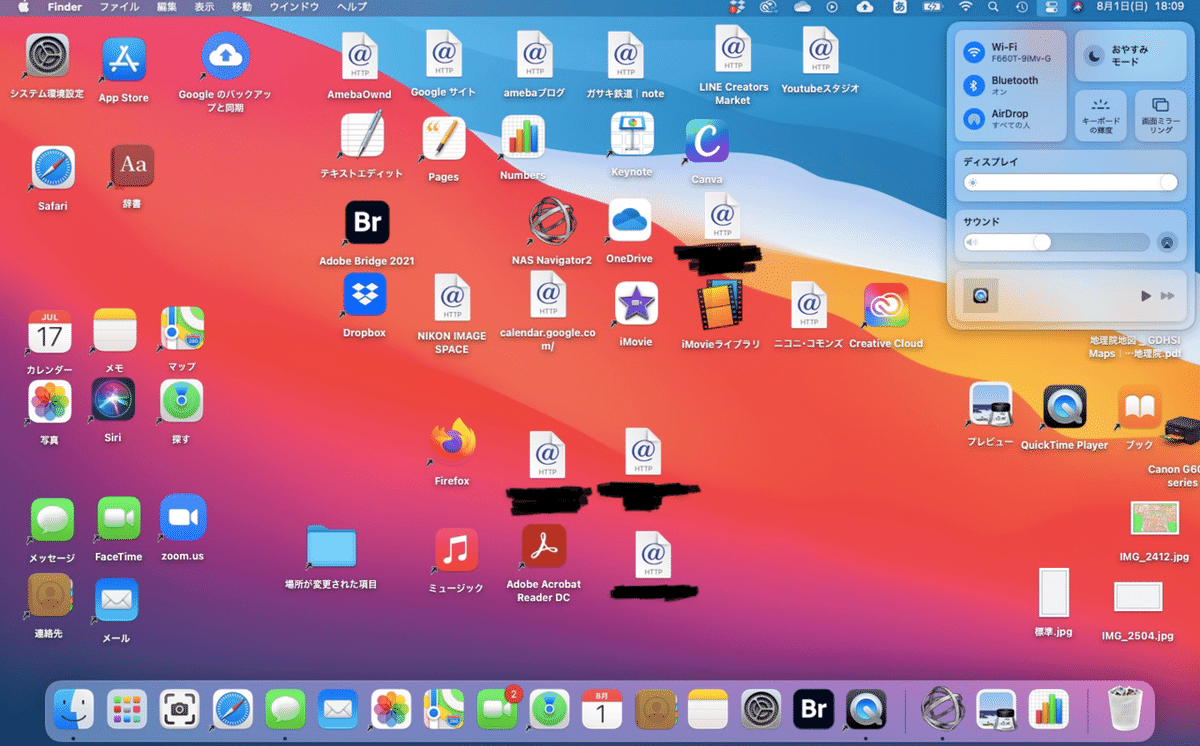Open the ニコニ・コモンズ web shortcut
Image resolution: width=1200 pixels, height=746 pixels.
[808, 307]
